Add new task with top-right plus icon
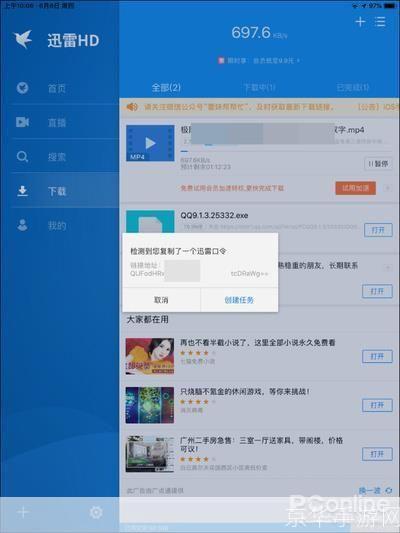The width and height of the screenshot is (400, 533). pyautogui.click(x=360, y=22)
